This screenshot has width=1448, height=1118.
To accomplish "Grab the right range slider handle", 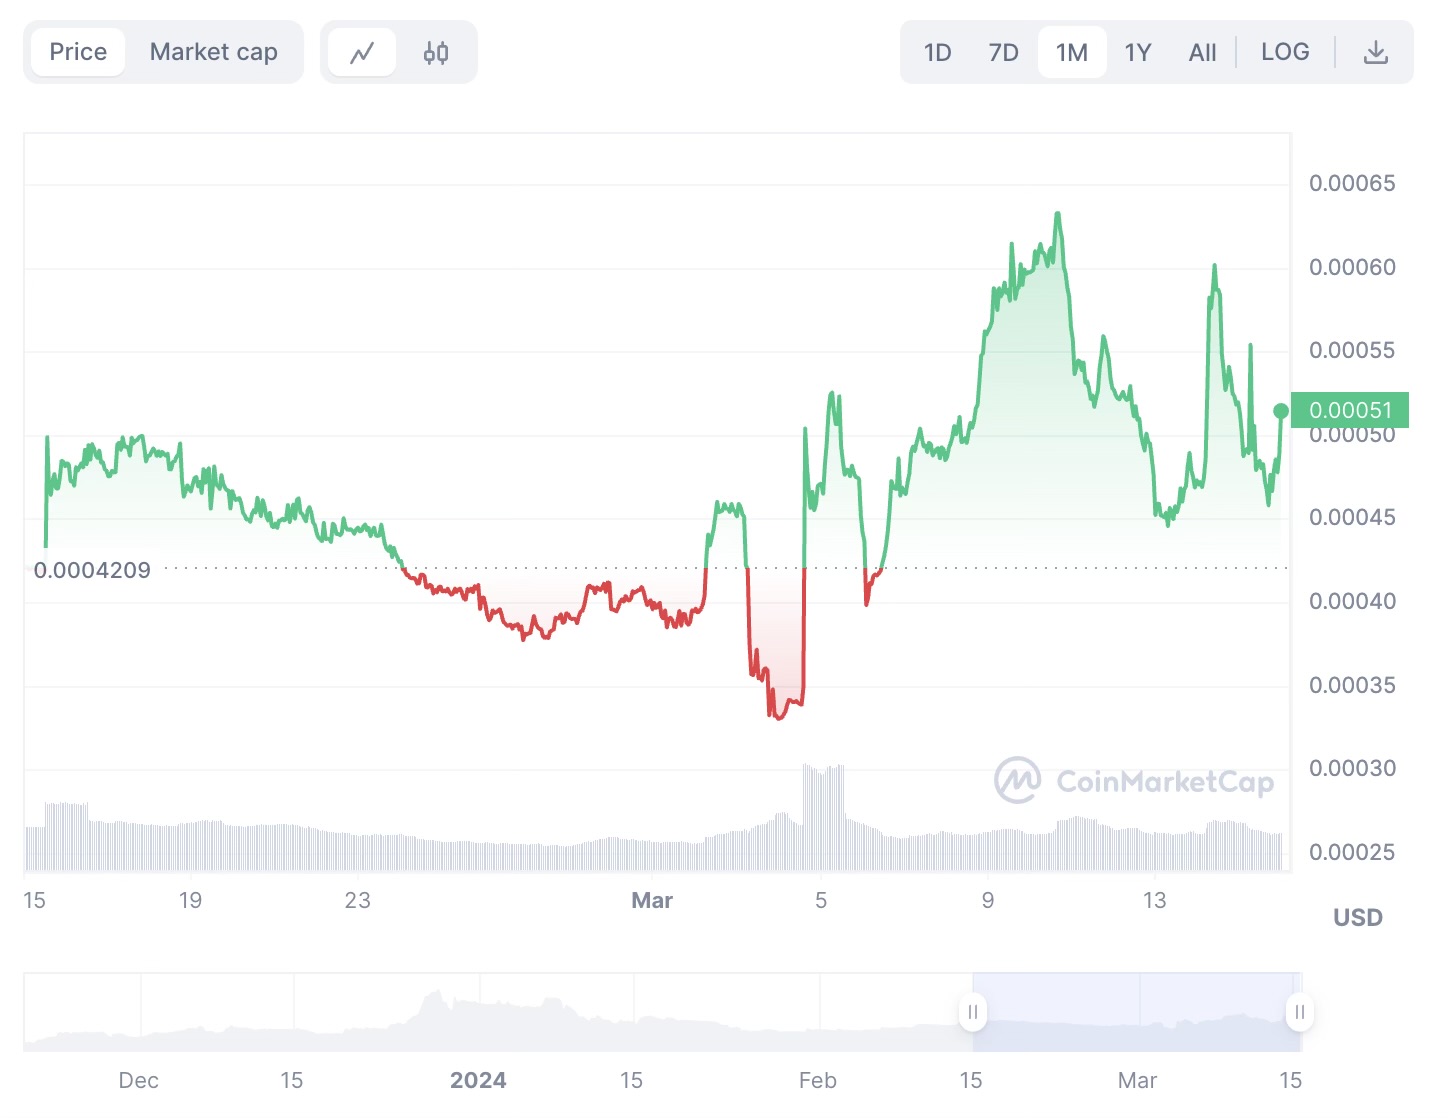I will pyautogui.click(x=1299, y=1012).
